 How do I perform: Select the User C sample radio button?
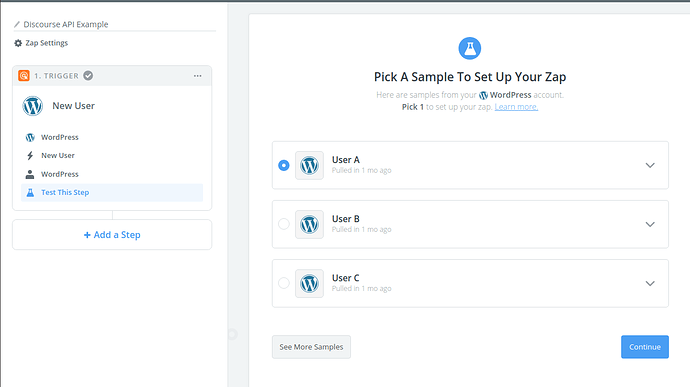pyautogui.click(x=284, y=283)
